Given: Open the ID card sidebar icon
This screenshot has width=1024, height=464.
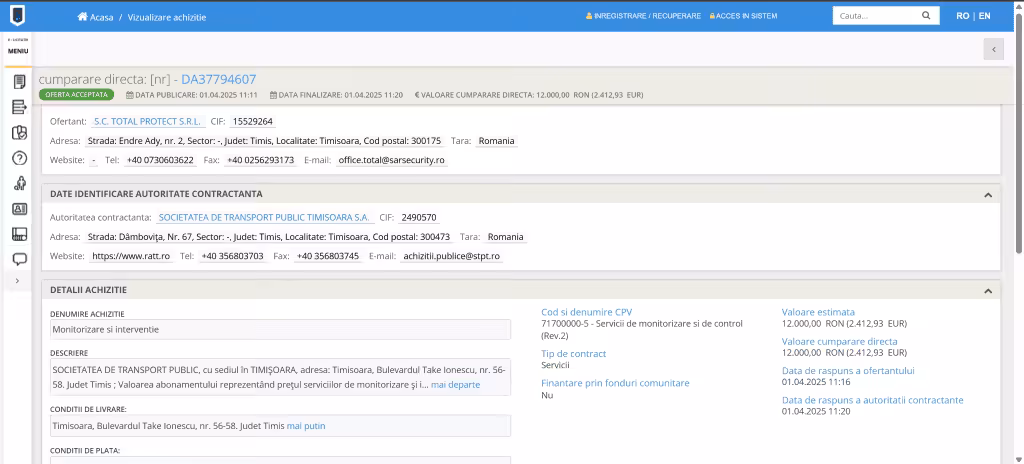Looking at the screenshot, I should [x=20, y=209].
